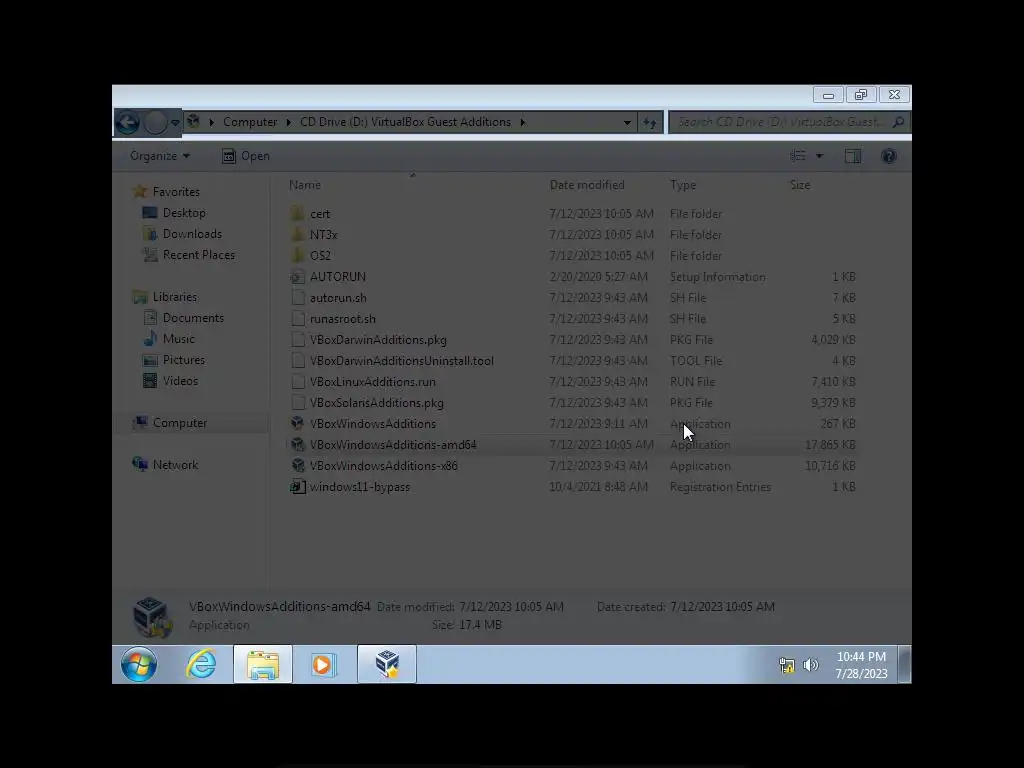Click the magnifier search icon
Screen dimensions: 1024x768
(899, 122)
